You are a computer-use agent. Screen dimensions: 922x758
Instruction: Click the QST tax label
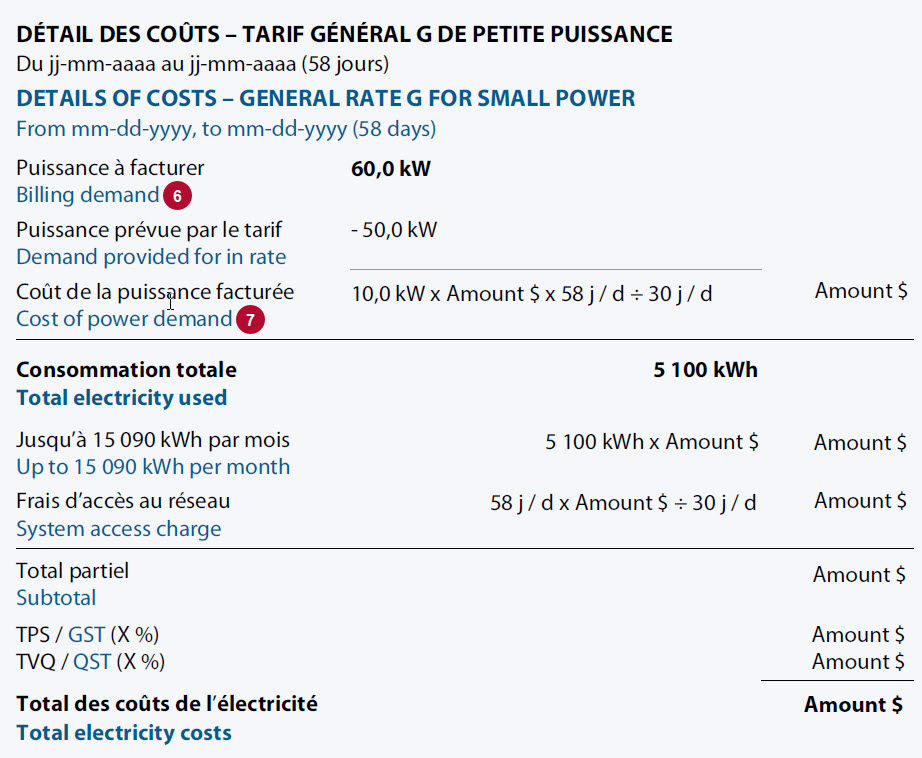(92, 662)
